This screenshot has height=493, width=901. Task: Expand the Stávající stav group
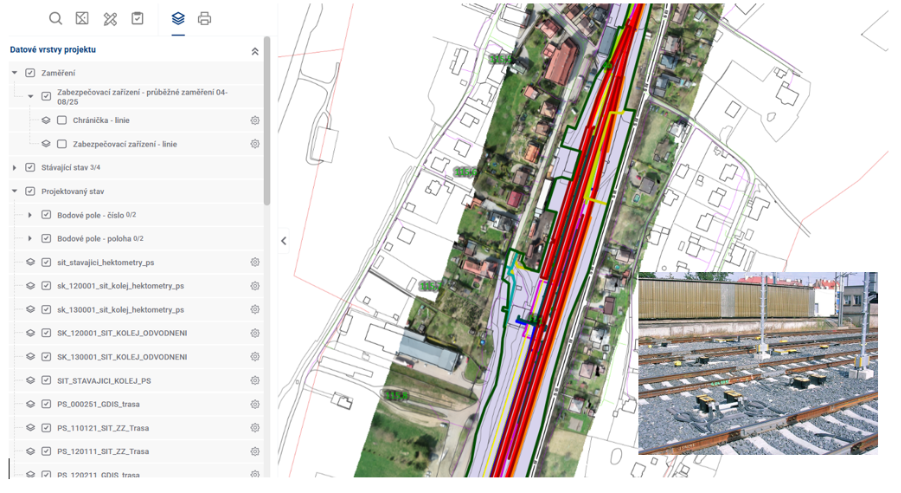coord(14,168)
